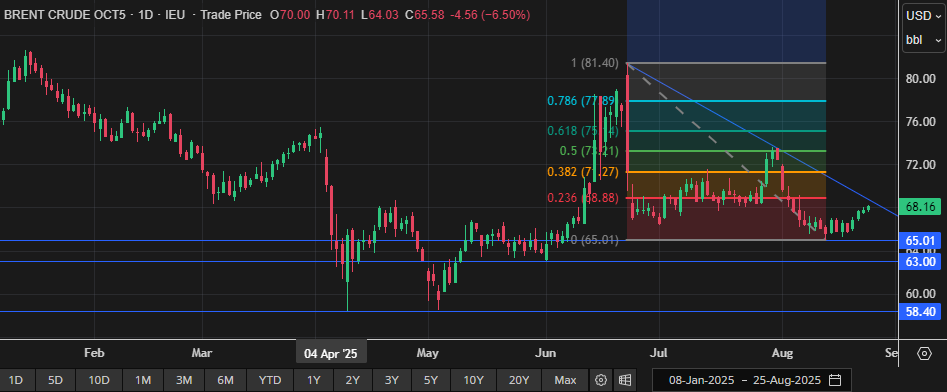The width and height of the screenshot is (947, 392).
Task: Select the 0 (65.01) Fibonacci label
Action: pos(595,240)
